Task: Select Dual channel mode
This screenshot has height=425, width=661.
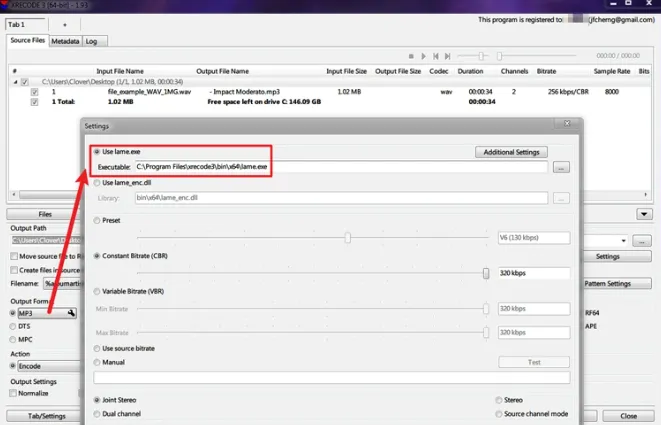Action: click(x=97, y=414)
